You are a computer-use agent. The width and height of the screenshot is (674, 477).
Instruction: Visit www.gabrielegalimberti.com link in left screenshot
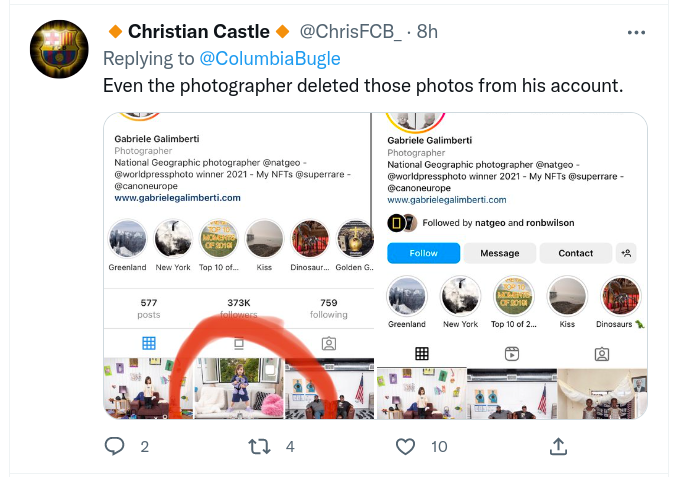click(x=177, y=198)
